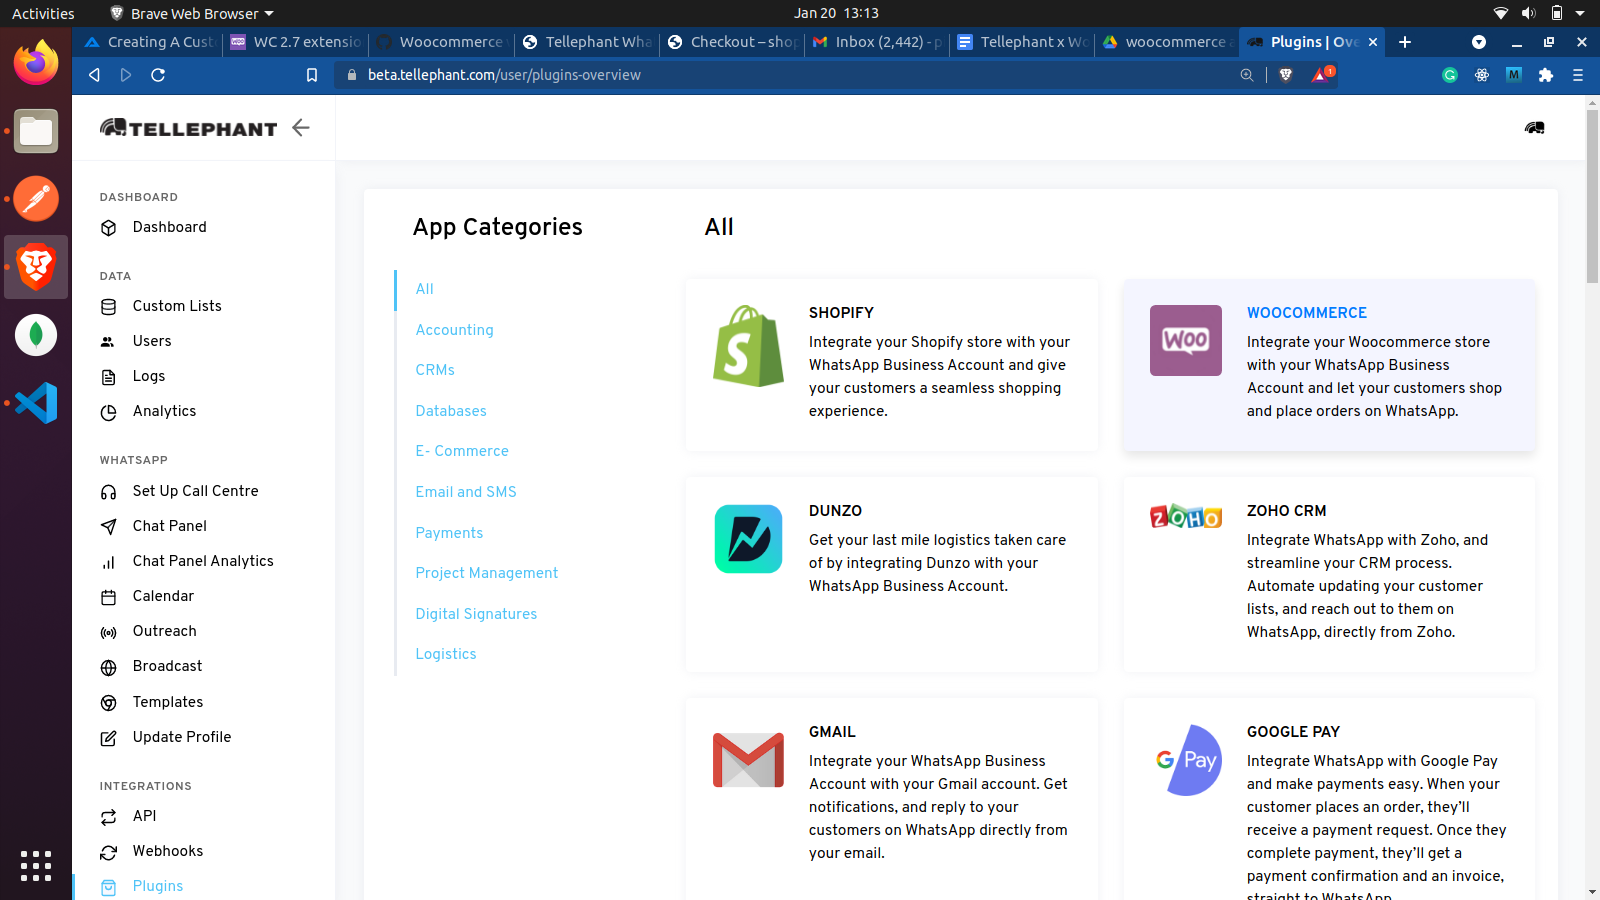The width and height of the screenshot is (1600, 900).
Task: Open Postman from the dock
Action: point(36,199)
